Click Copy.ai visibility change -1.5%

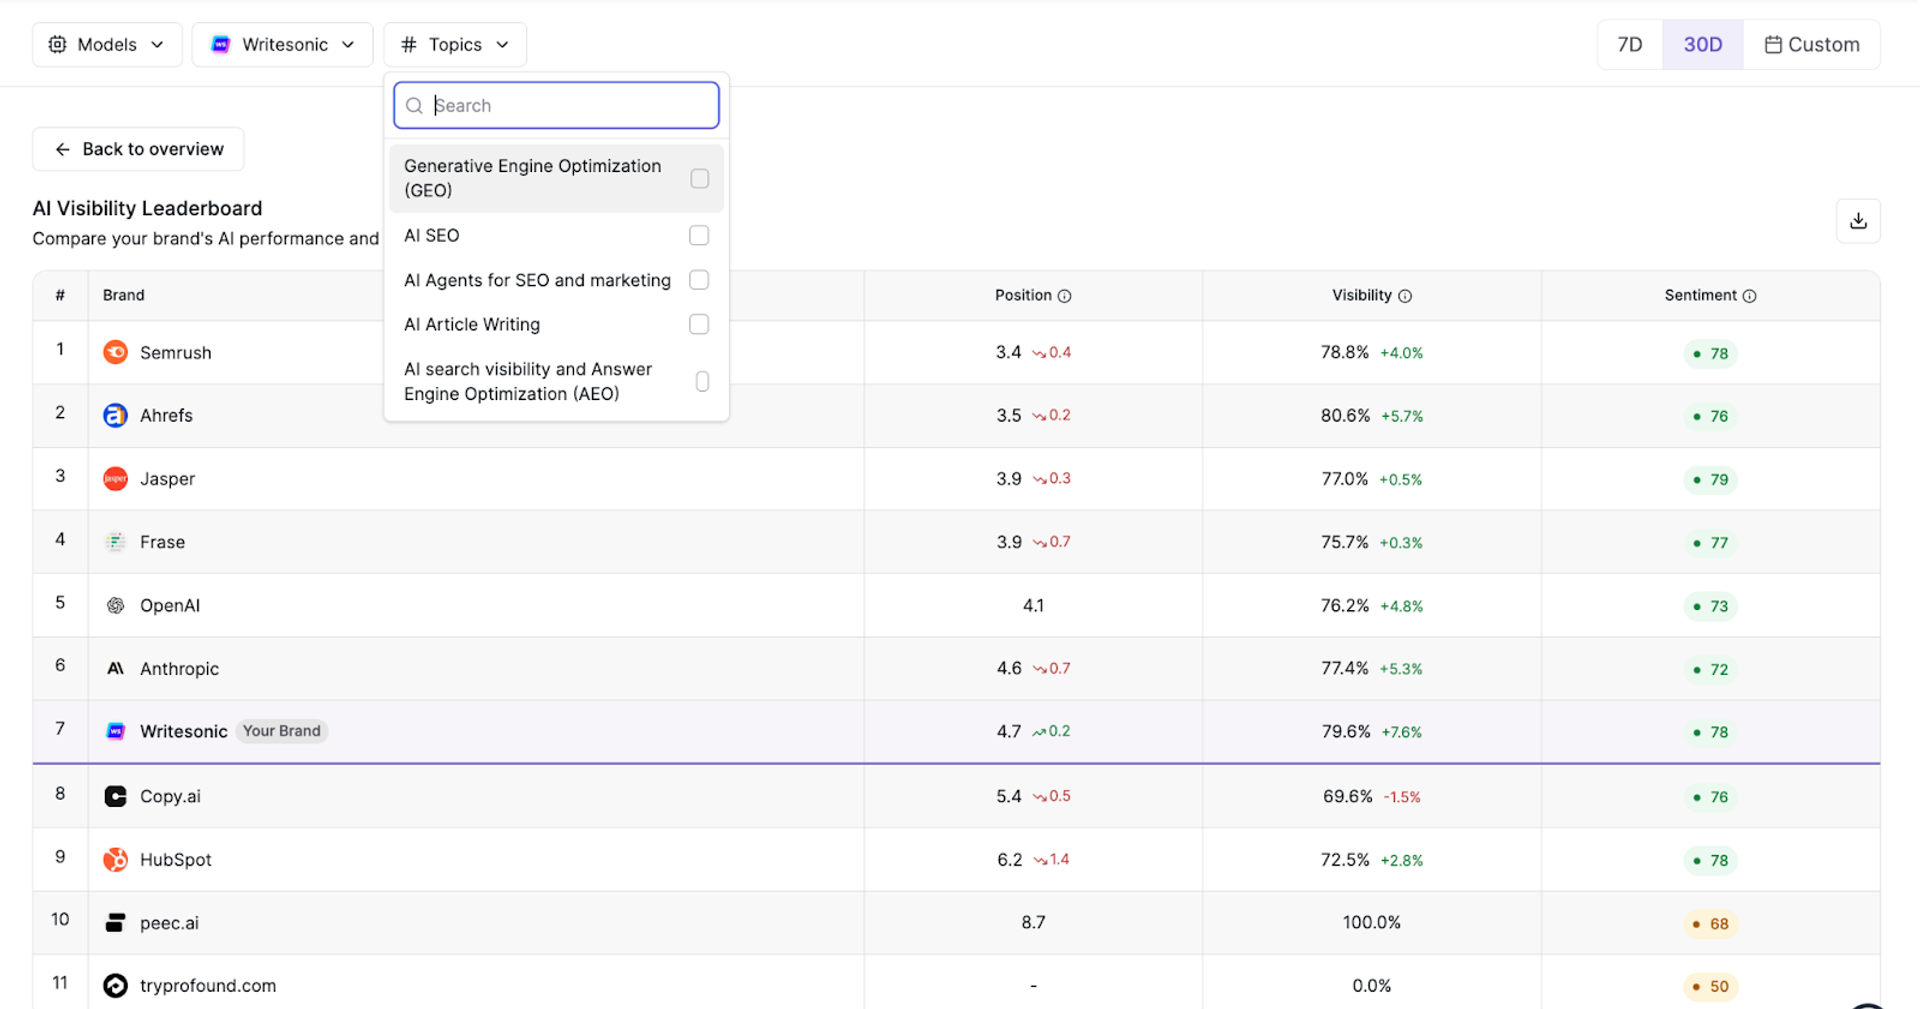1402,797
